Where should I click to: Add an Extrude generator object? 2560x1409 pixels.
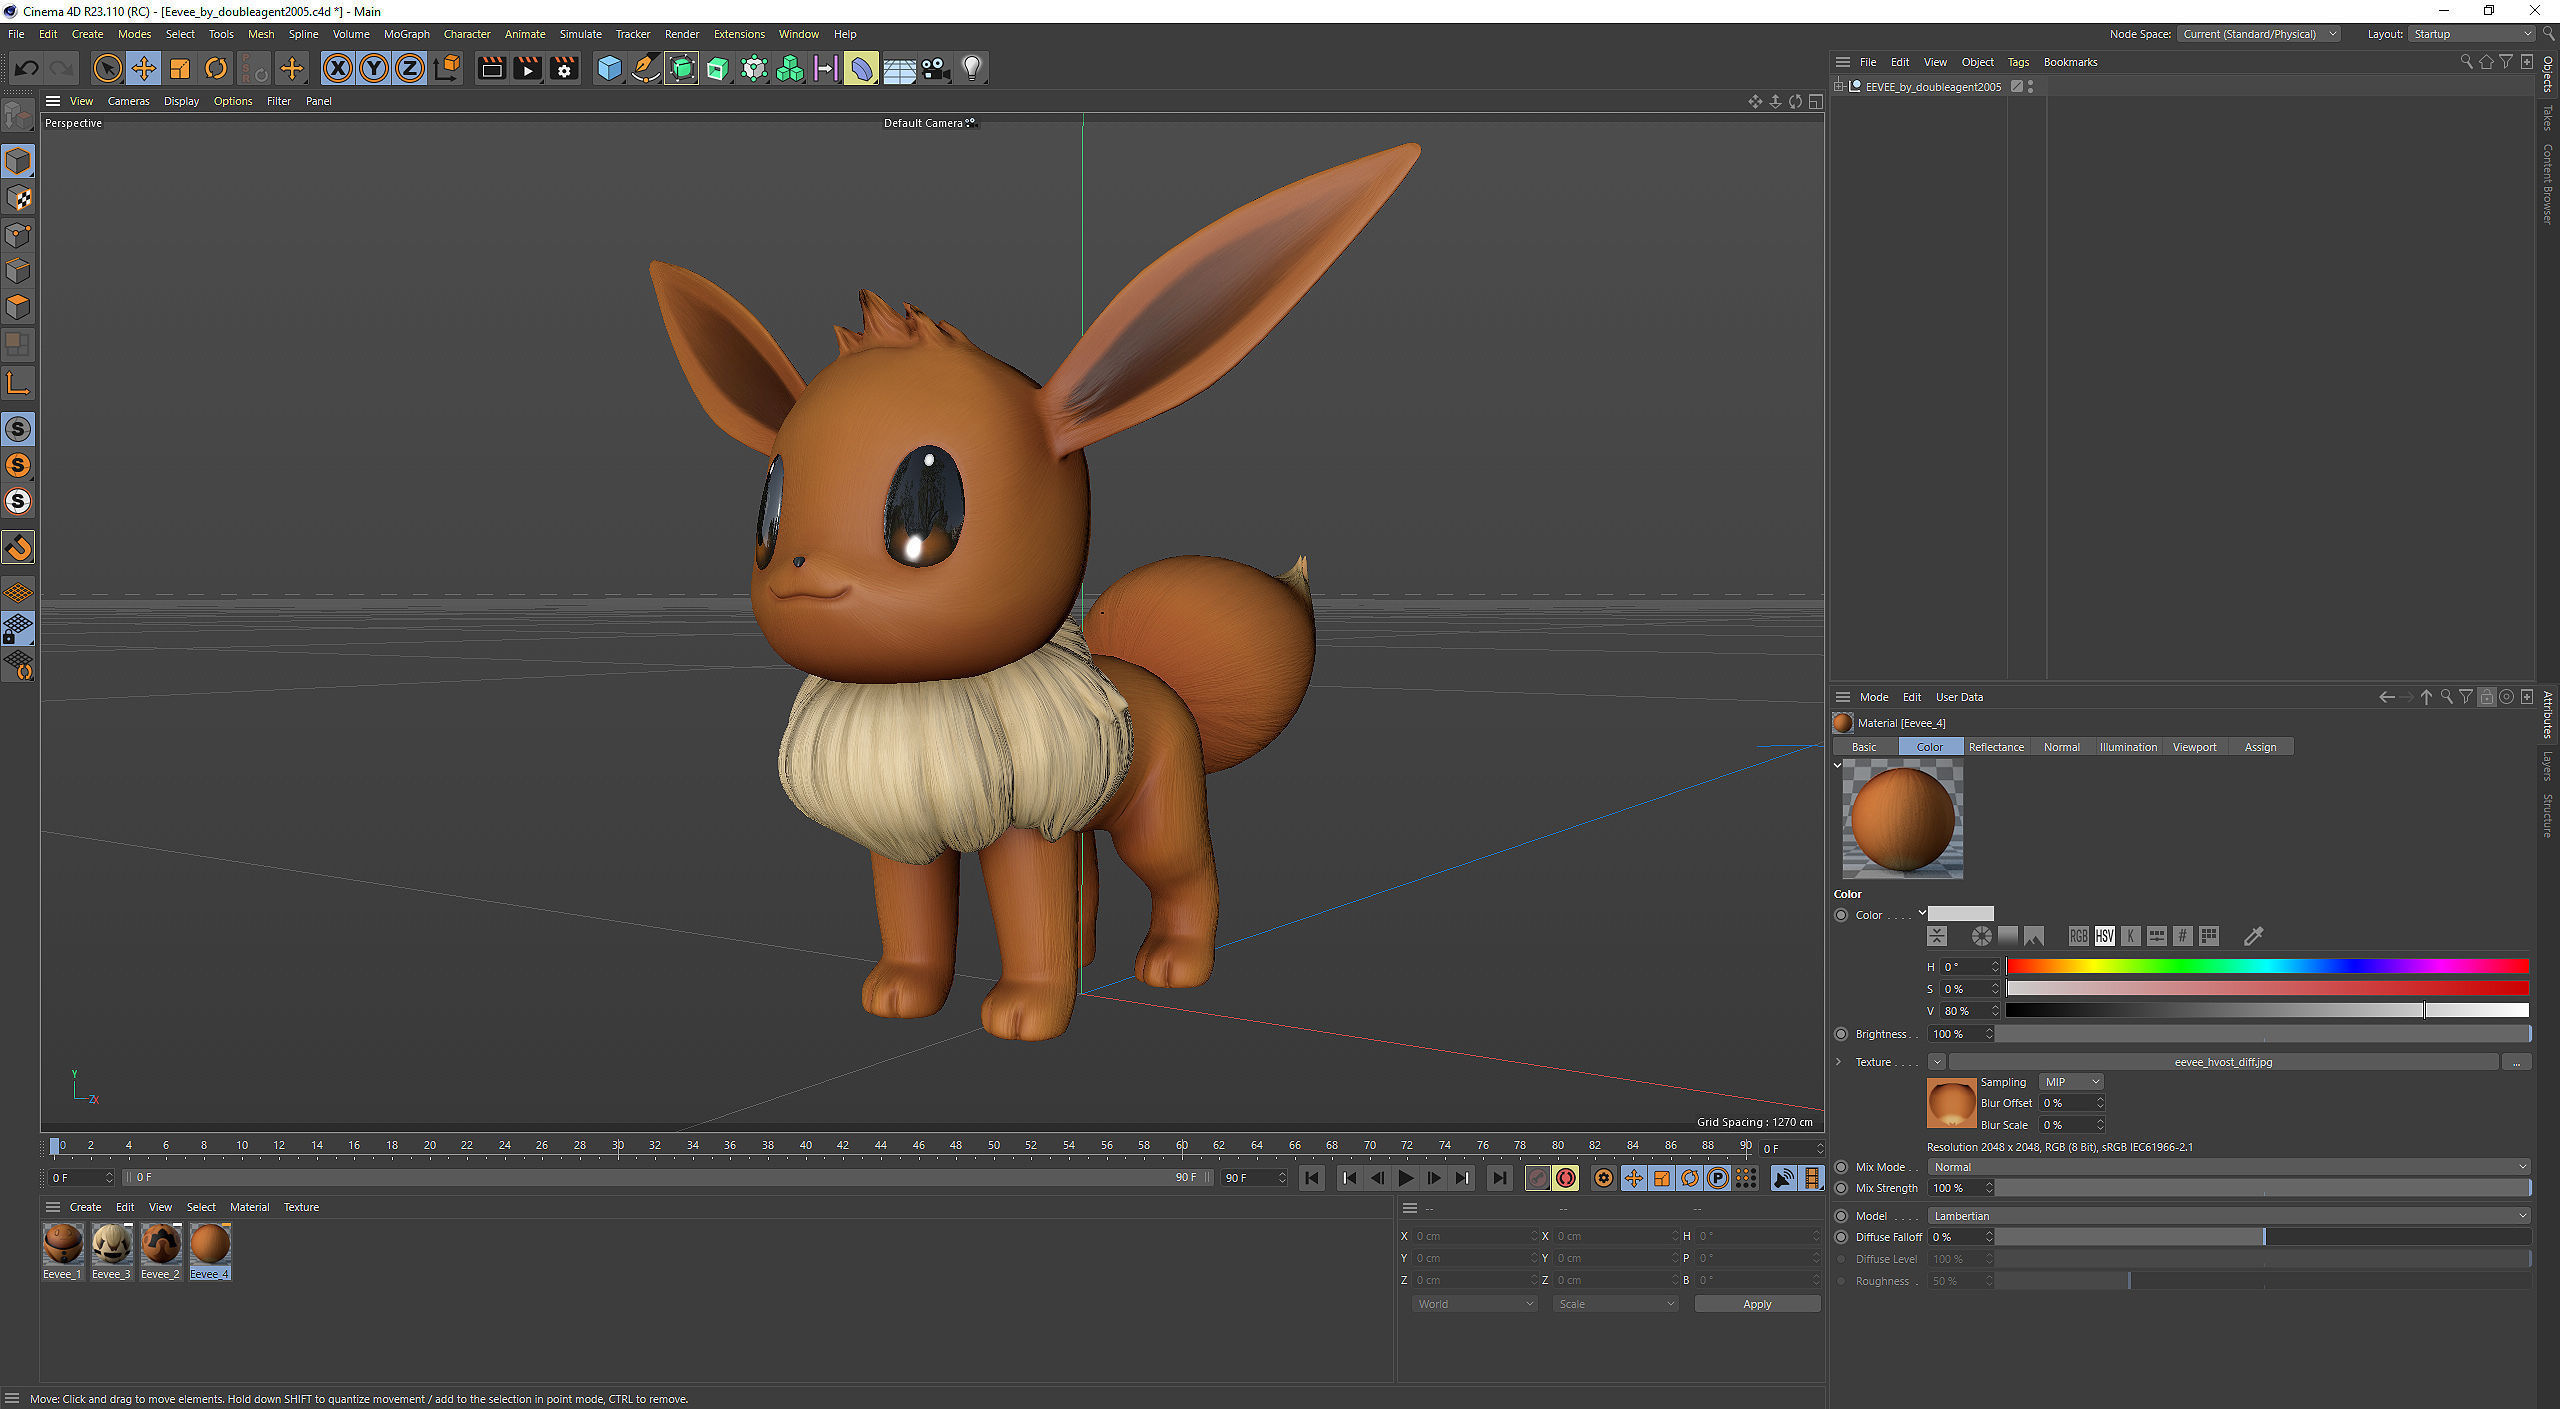pos(718,68)
